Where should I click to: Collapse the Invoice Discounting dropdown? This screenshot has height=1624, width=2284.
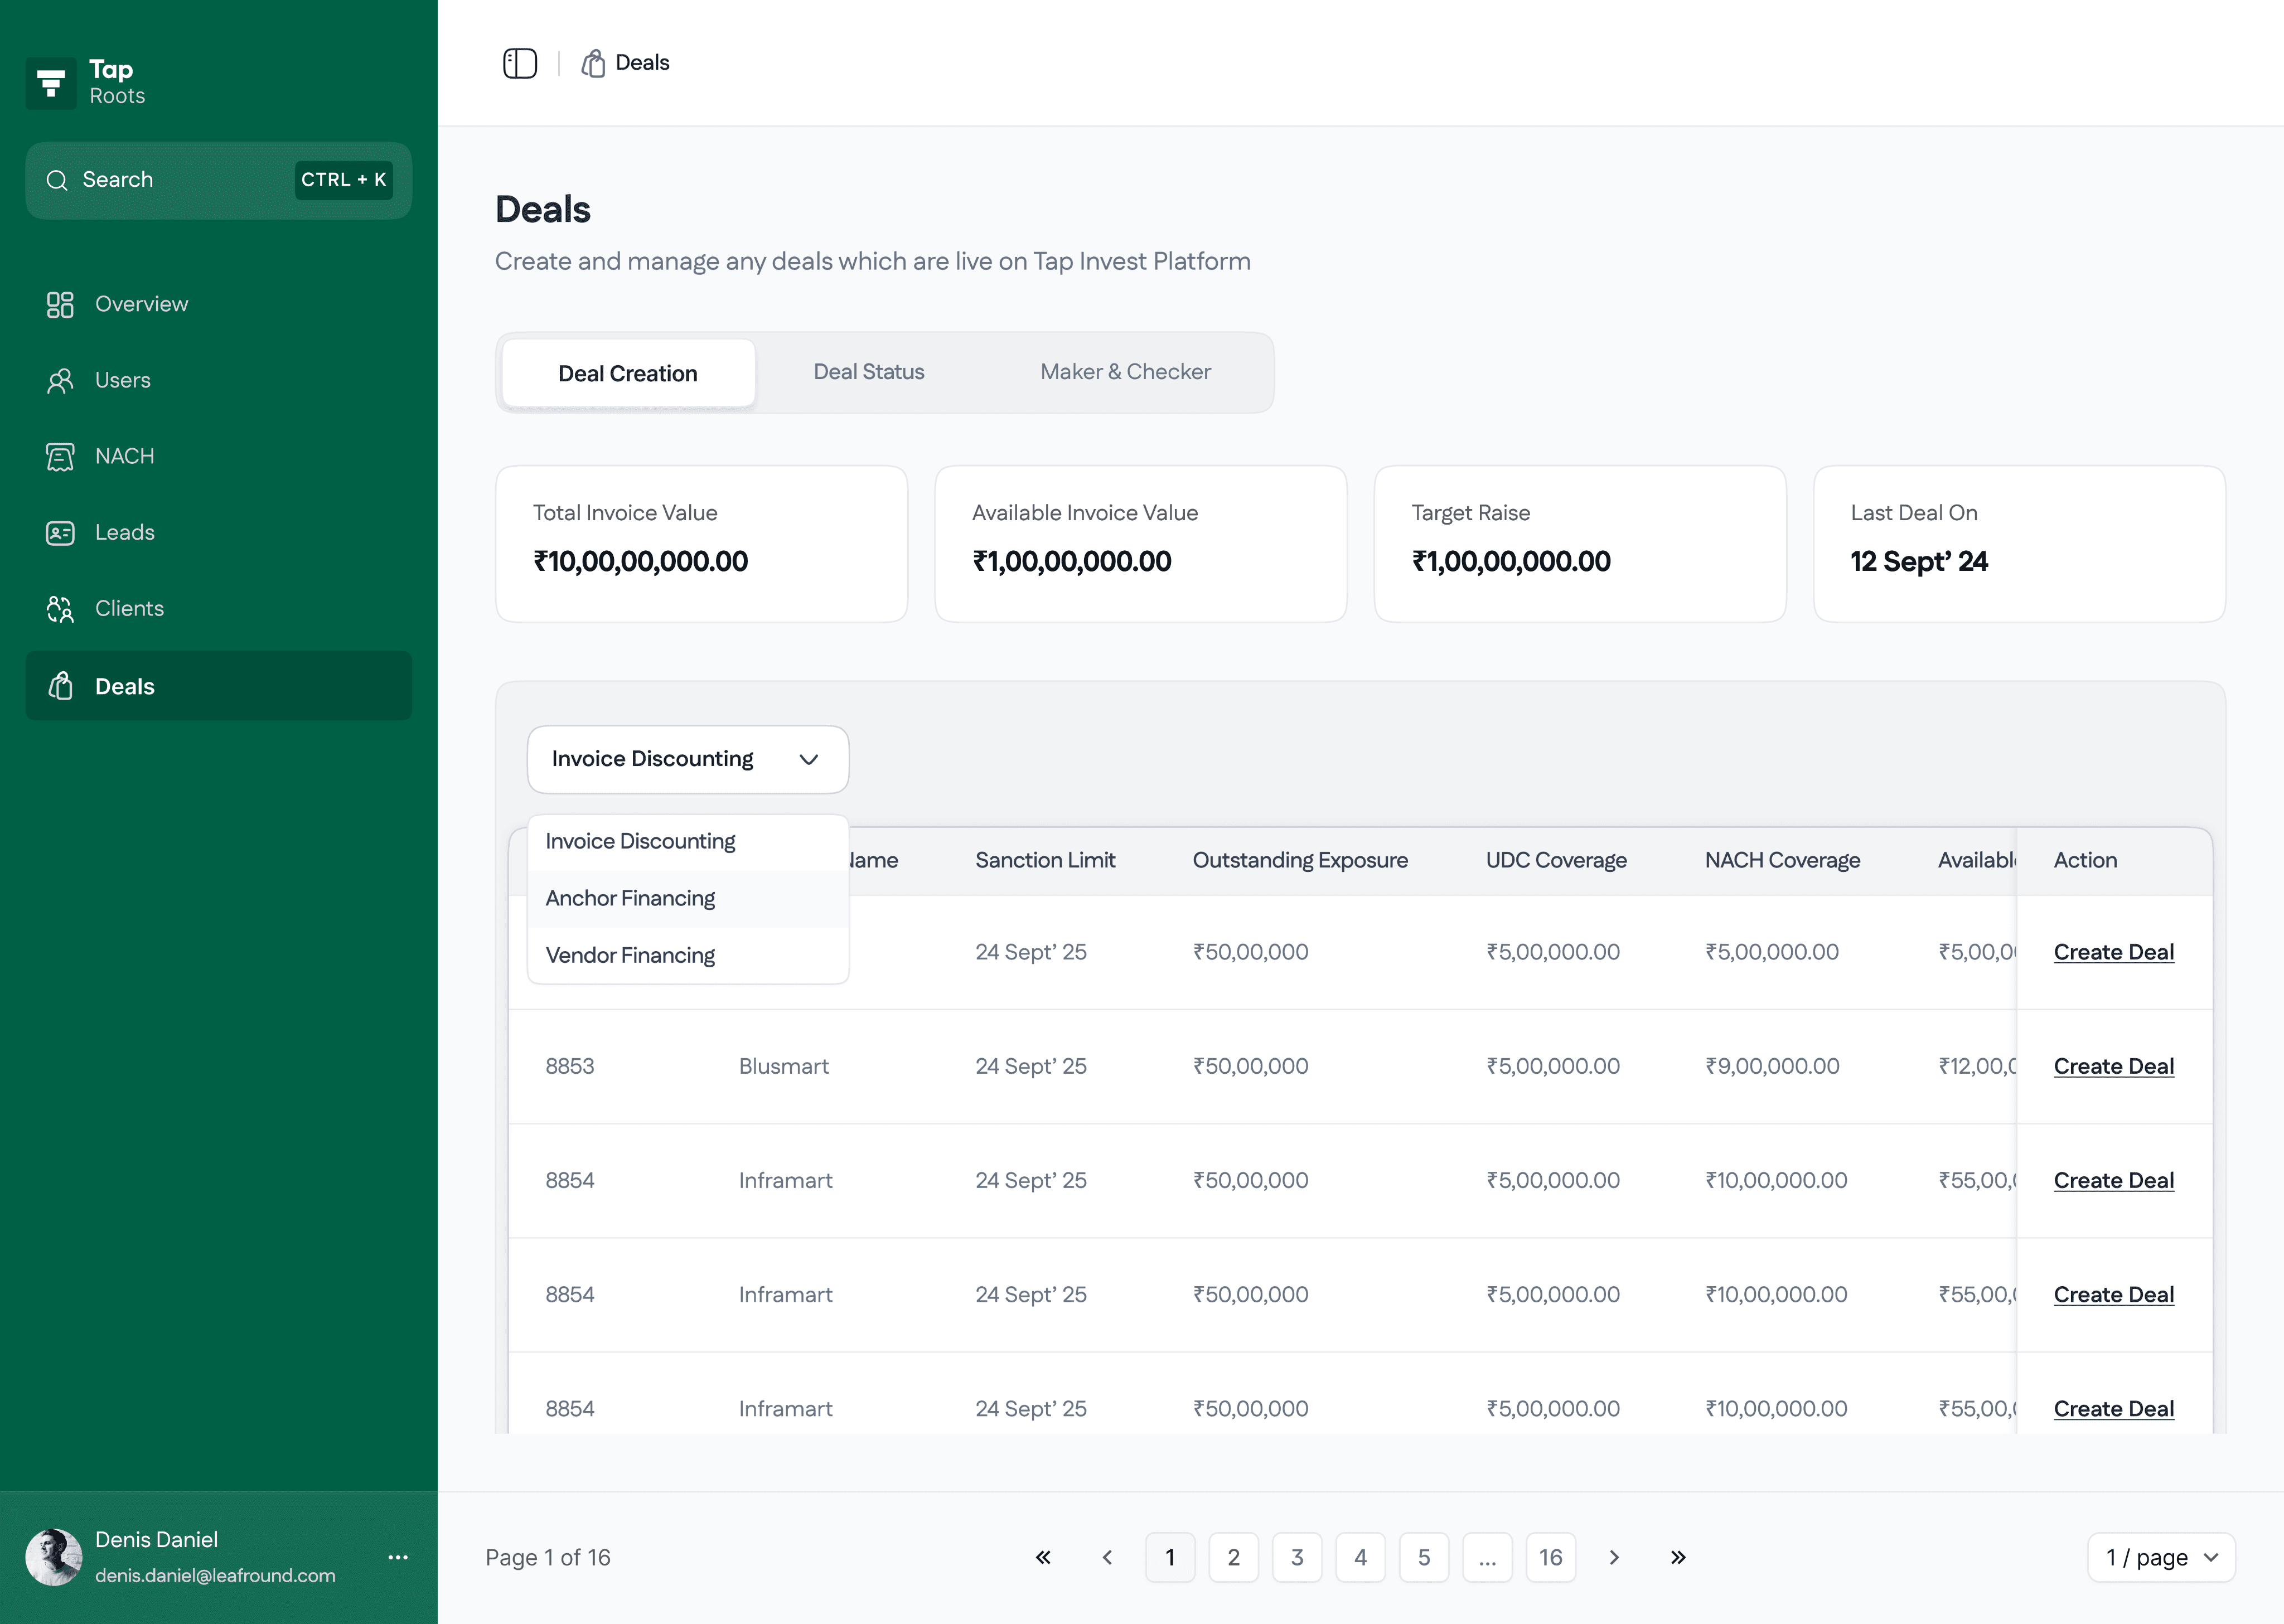[687, 759]
